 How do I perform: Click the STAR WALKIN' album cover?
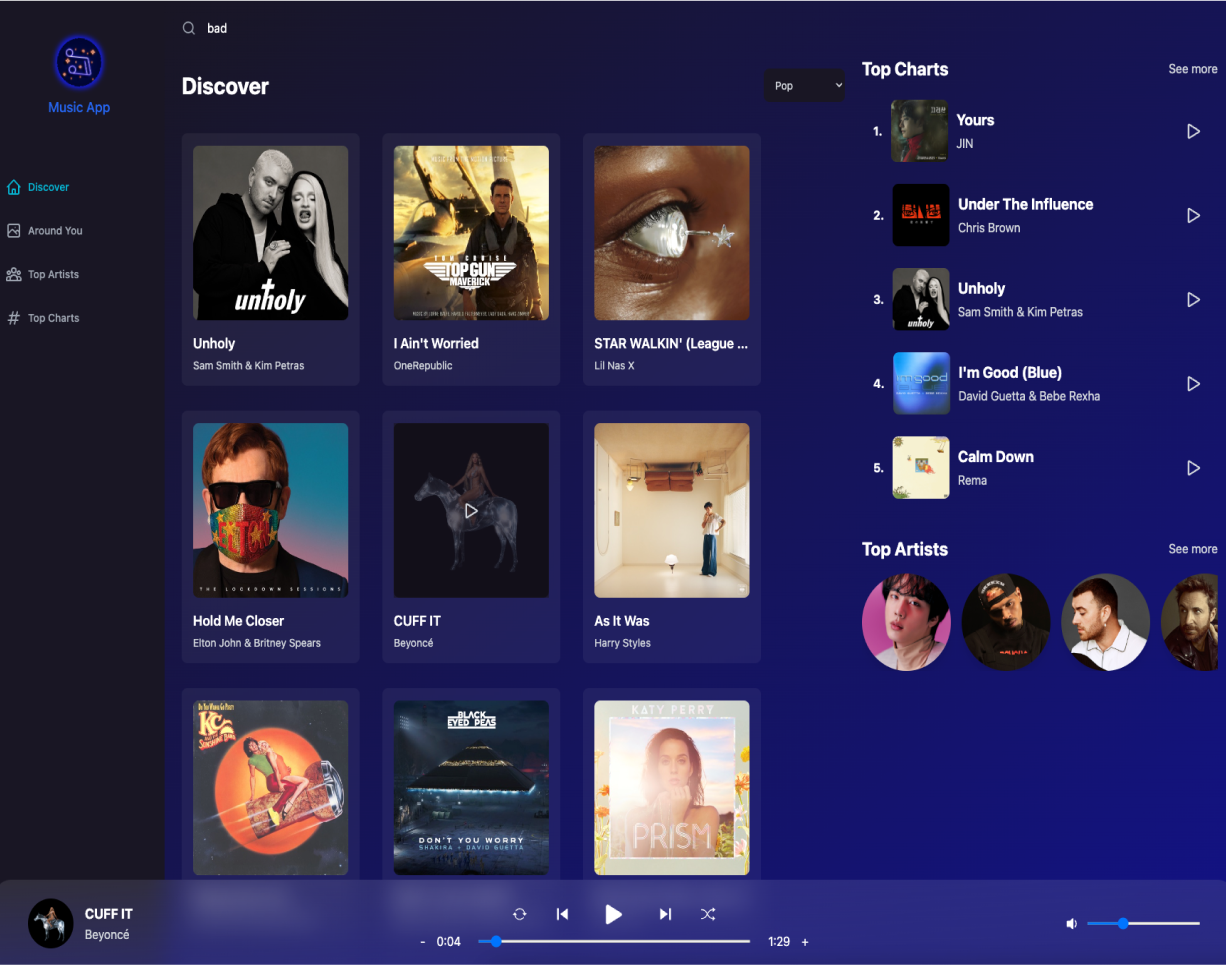pos(672,233)
